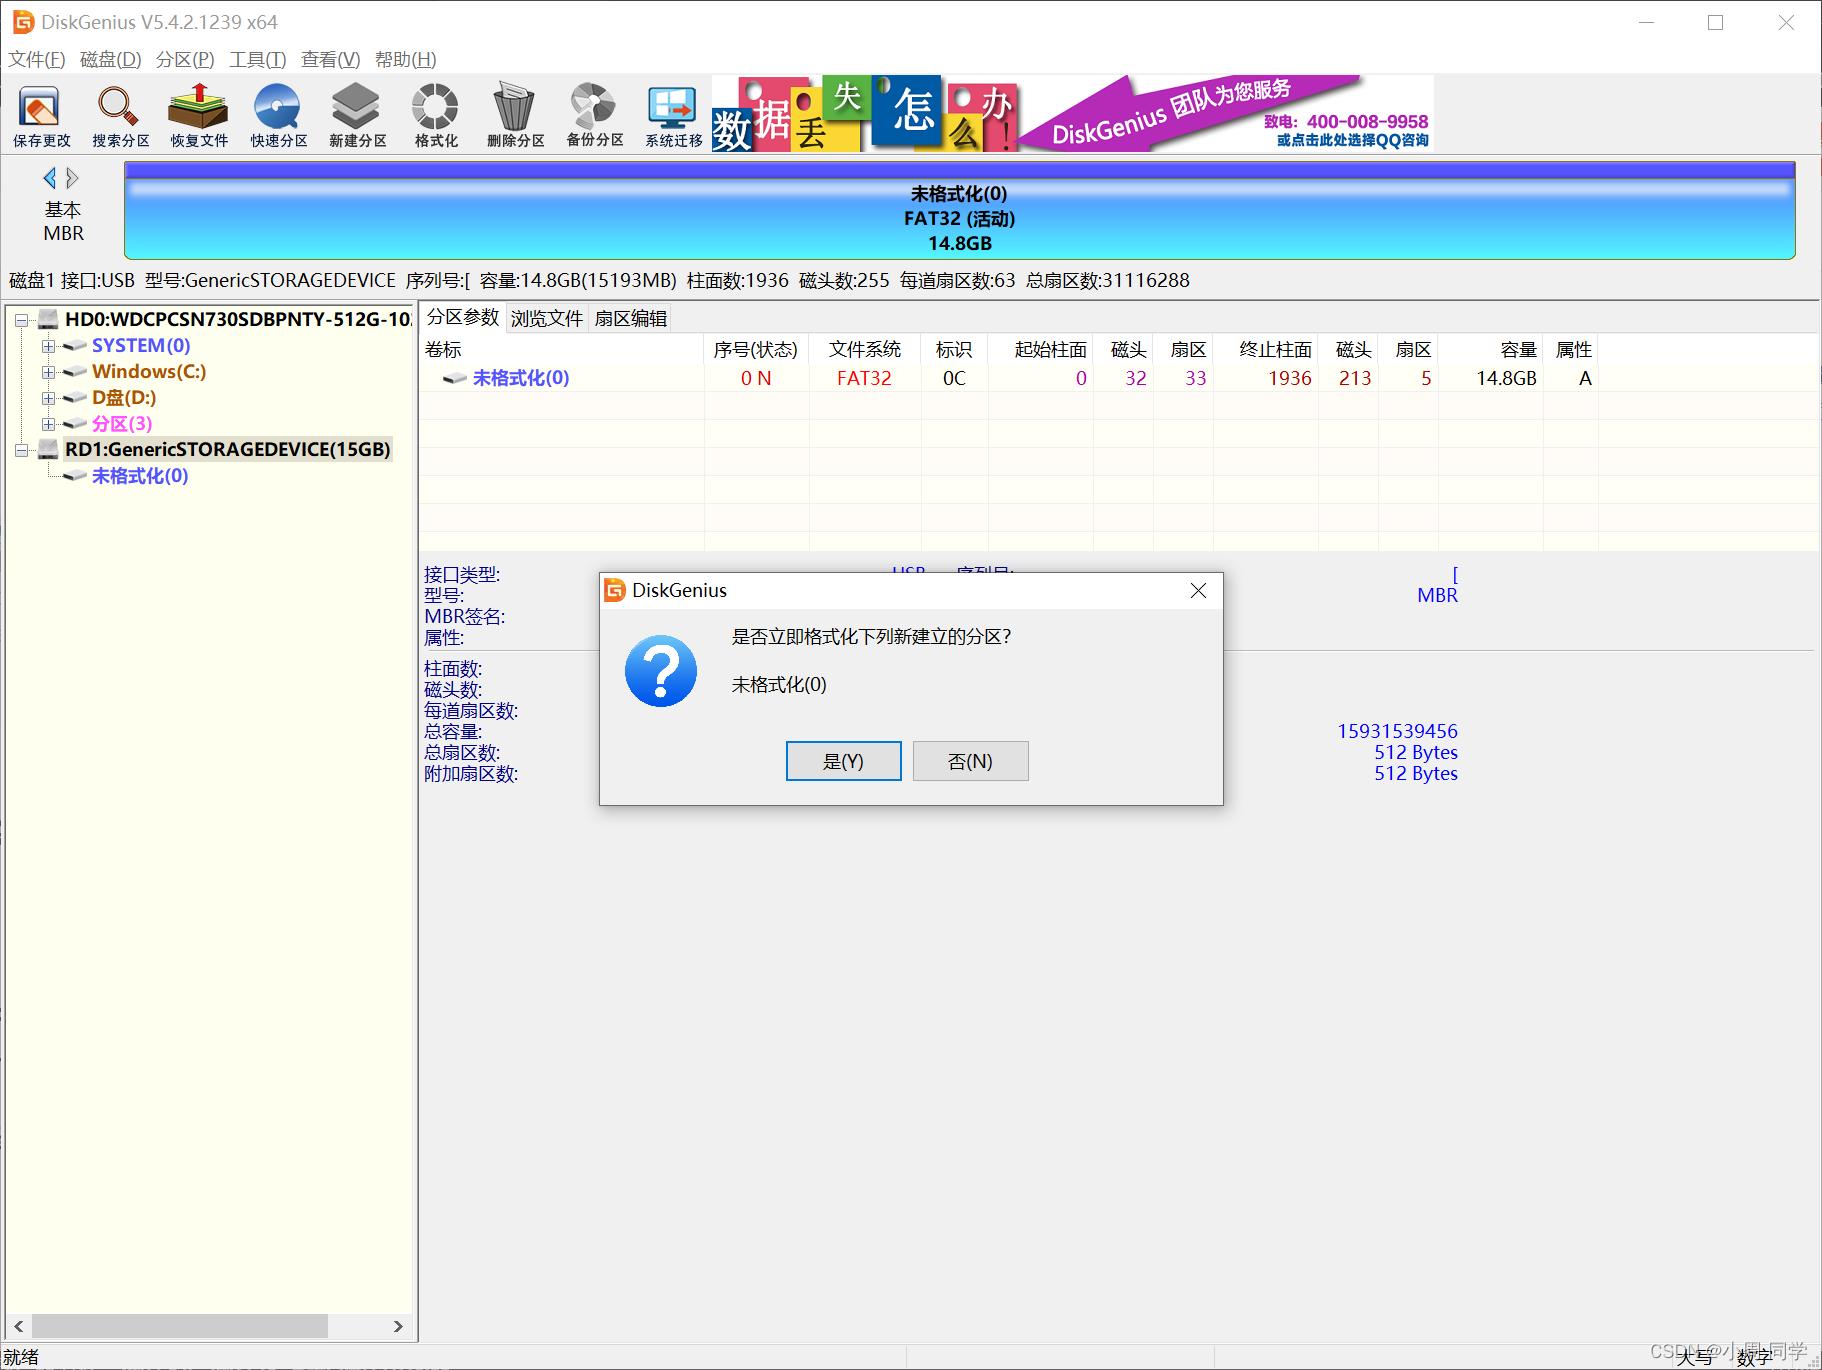This screenshot has height=1370, width=1822.
Task: Click the data loss advertisement banner
Action: click(x=866, y=114)
